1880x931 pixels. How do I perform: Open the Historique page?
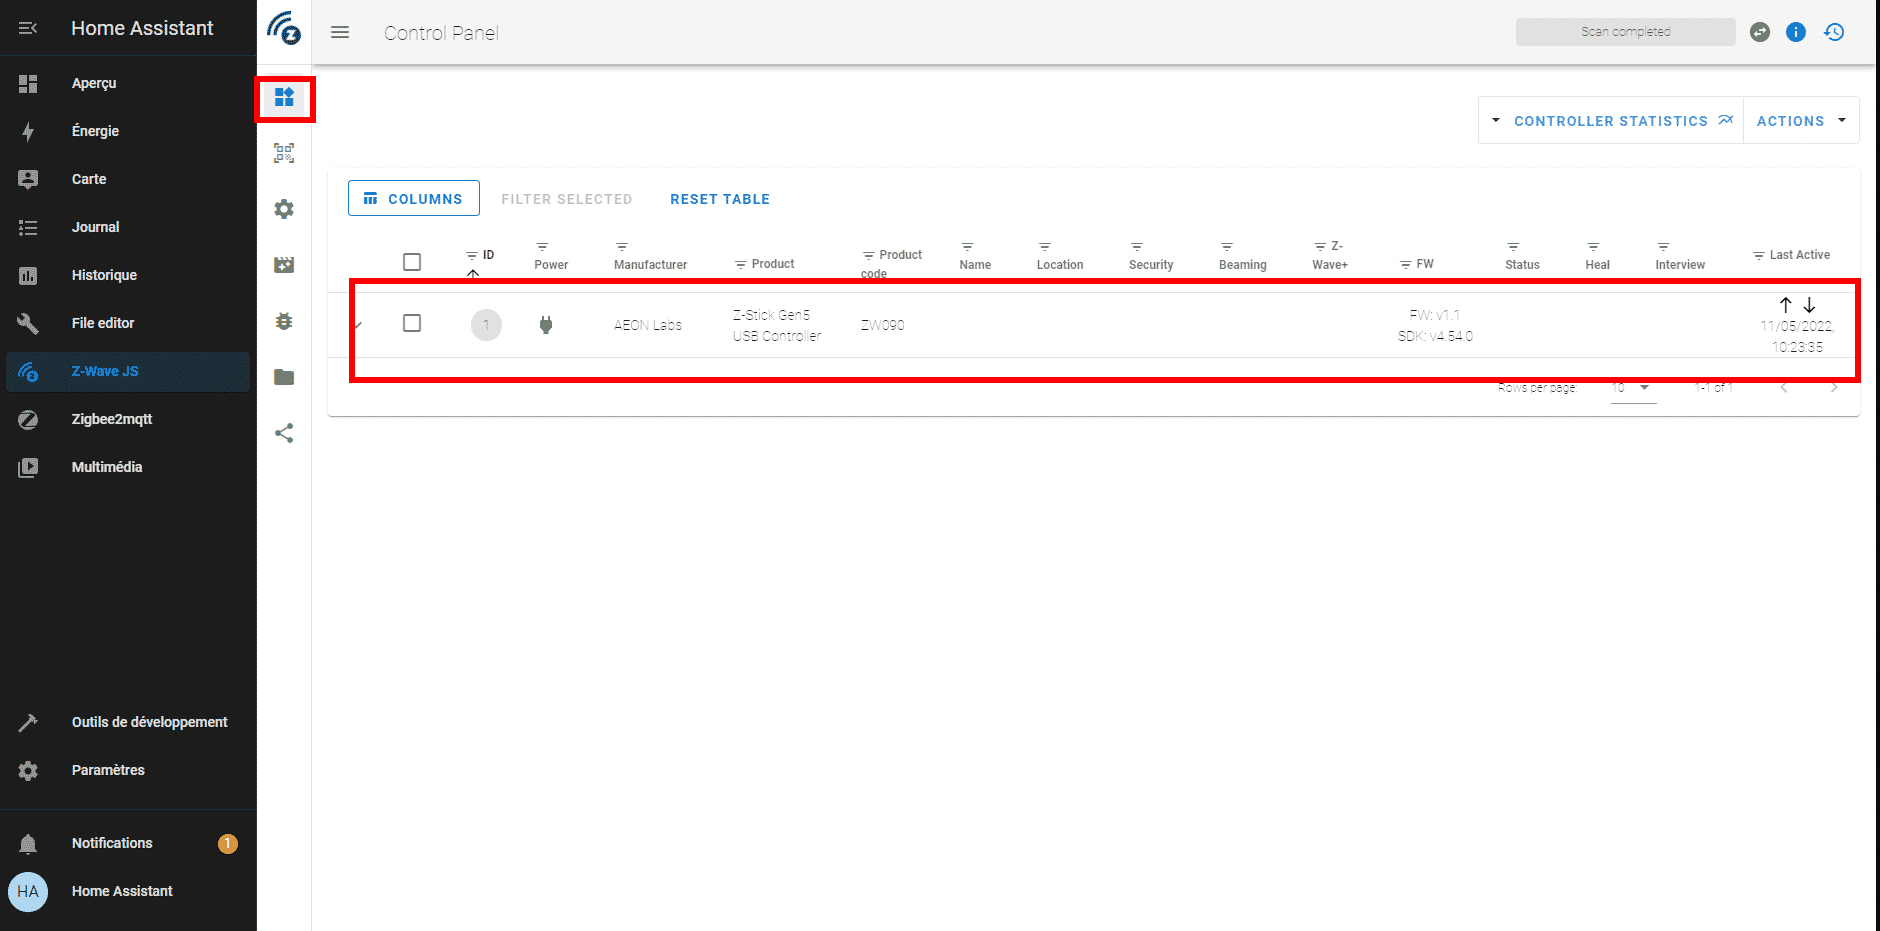pyautogui.click(x=128, y=275)
